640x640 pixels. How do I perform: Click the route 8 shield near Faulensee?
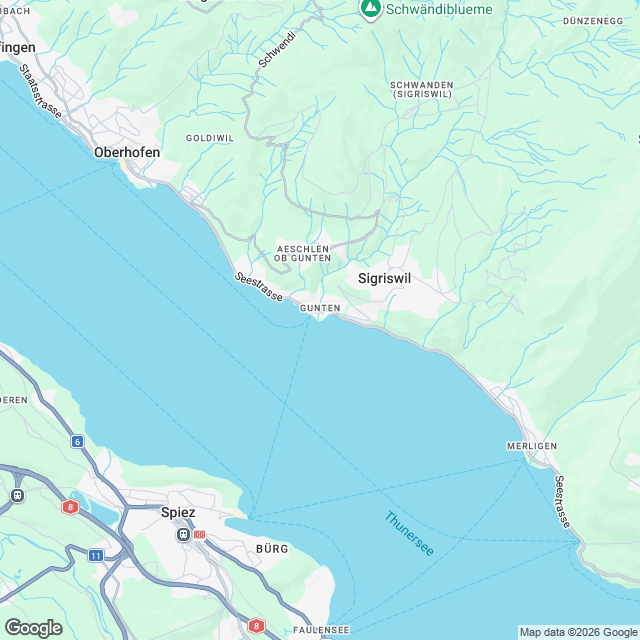[256, 626]
